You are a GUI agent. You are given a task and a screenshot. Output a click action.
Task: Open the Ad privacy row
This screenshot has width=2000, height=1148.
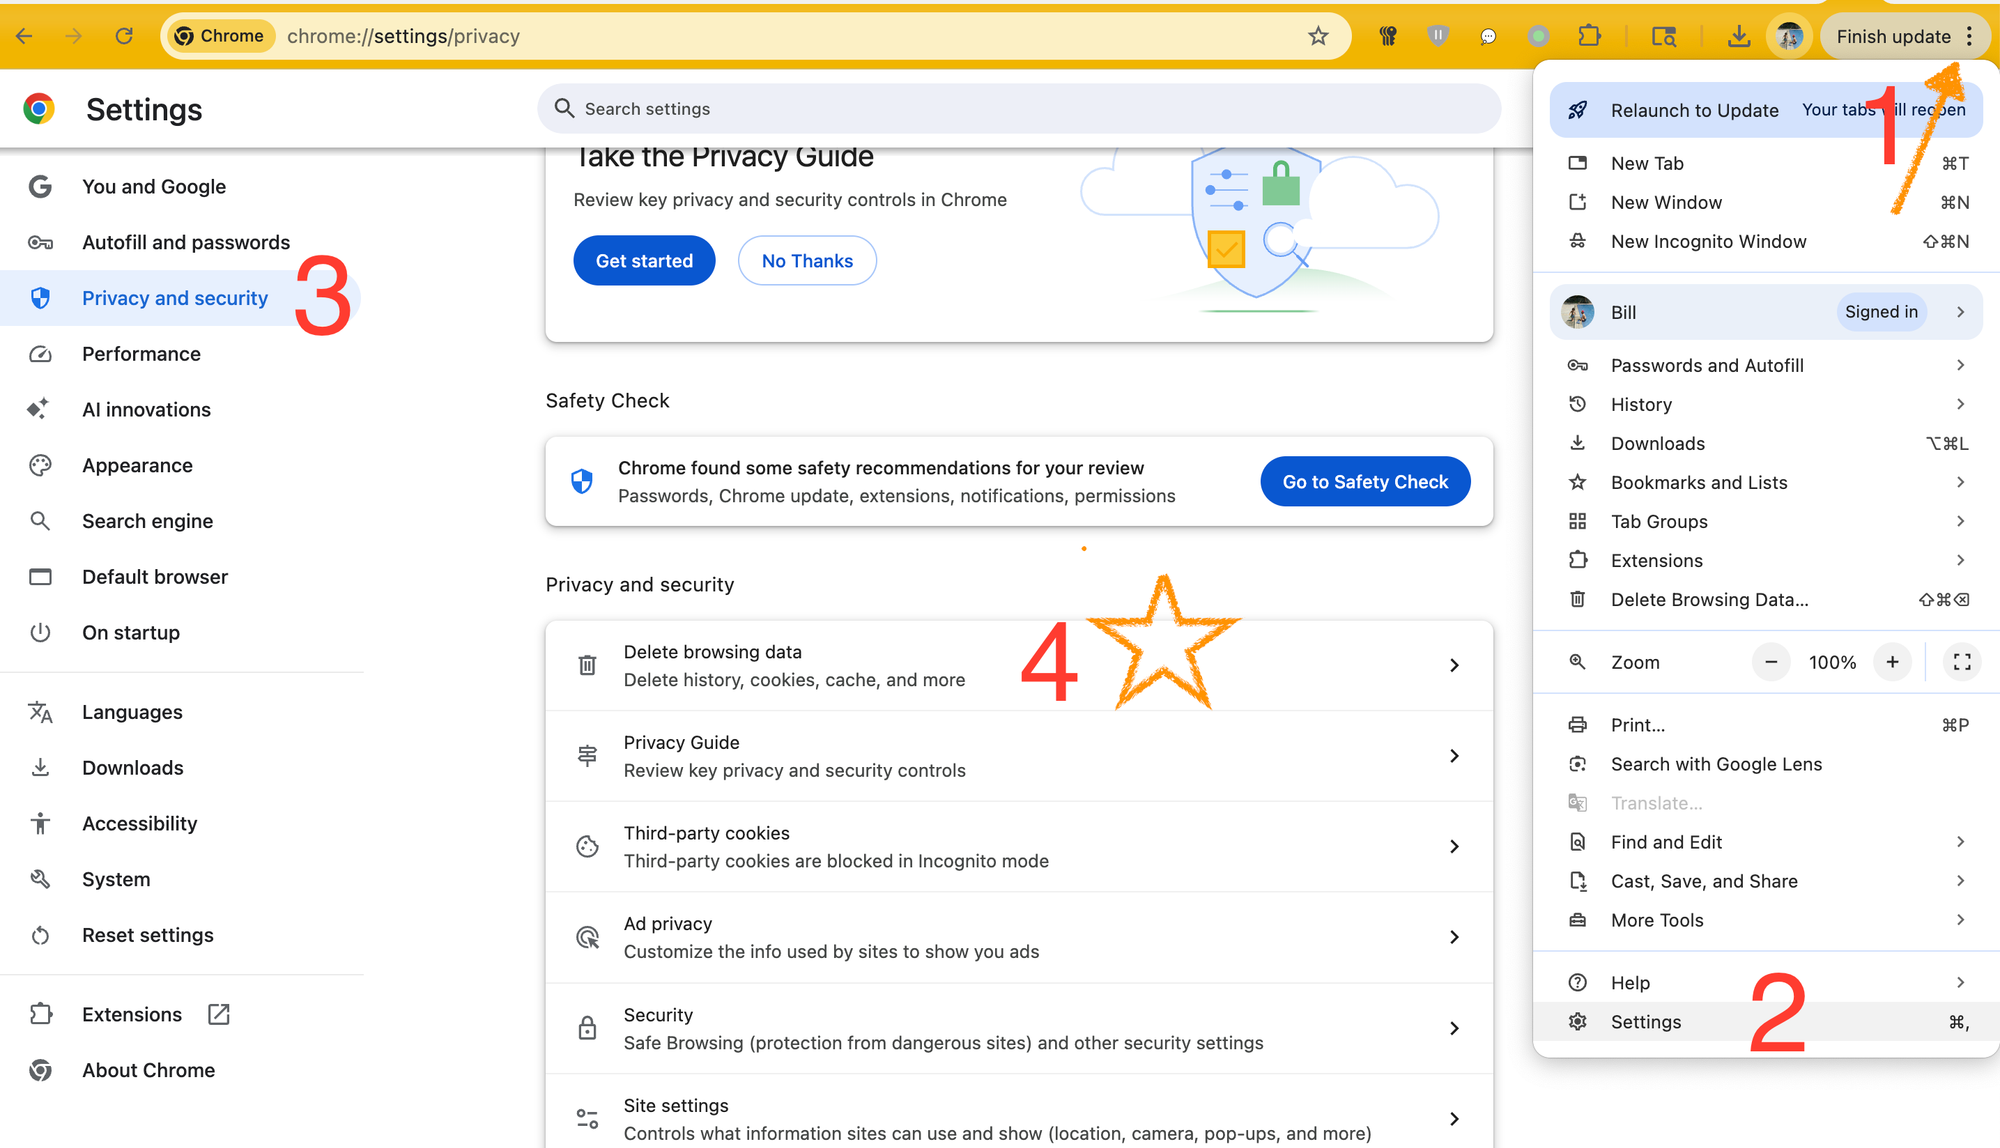point(1019,938)
